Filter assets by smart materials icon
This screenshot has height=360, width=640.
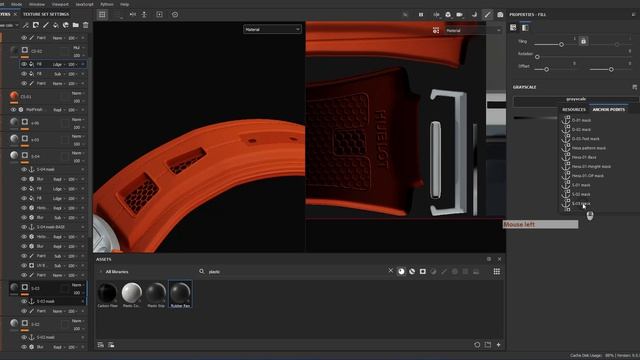412,271
